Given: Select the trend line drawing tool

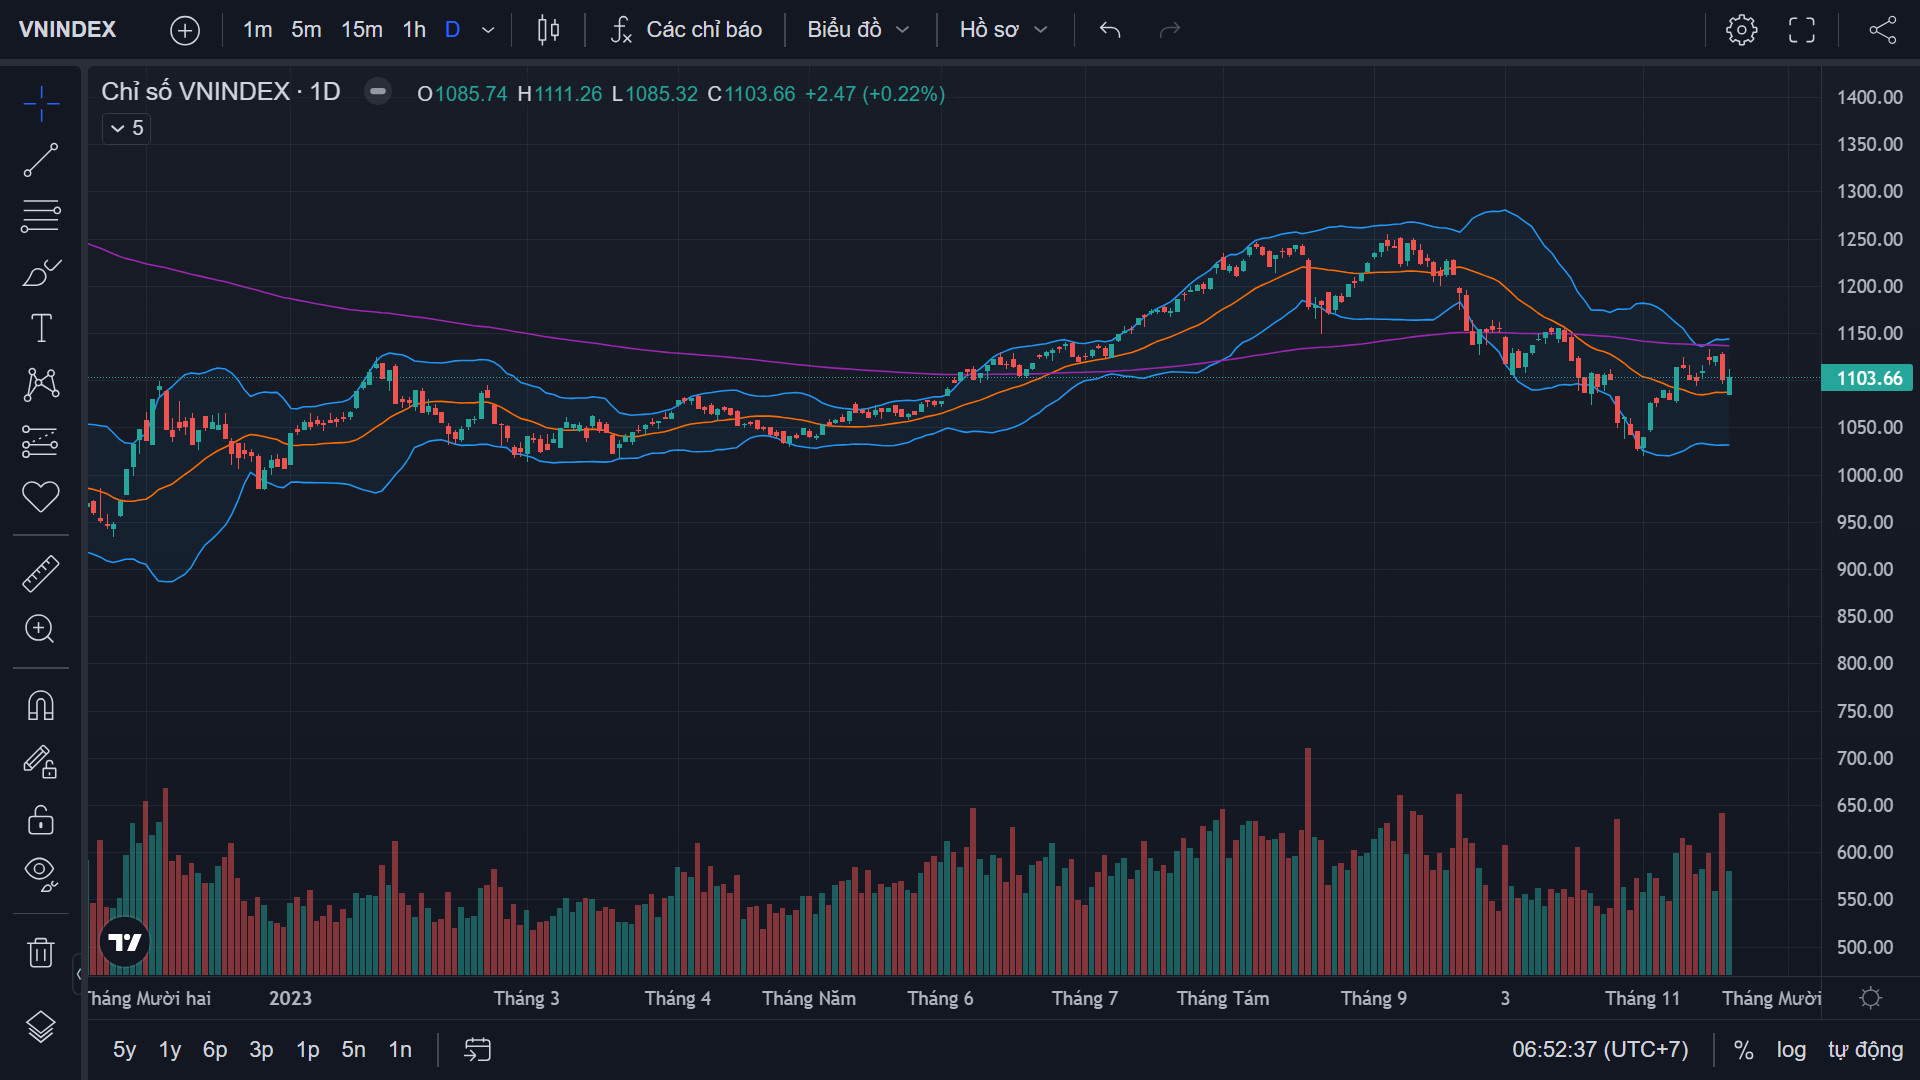Looking at the screenshot, I should tap(41, 160).
